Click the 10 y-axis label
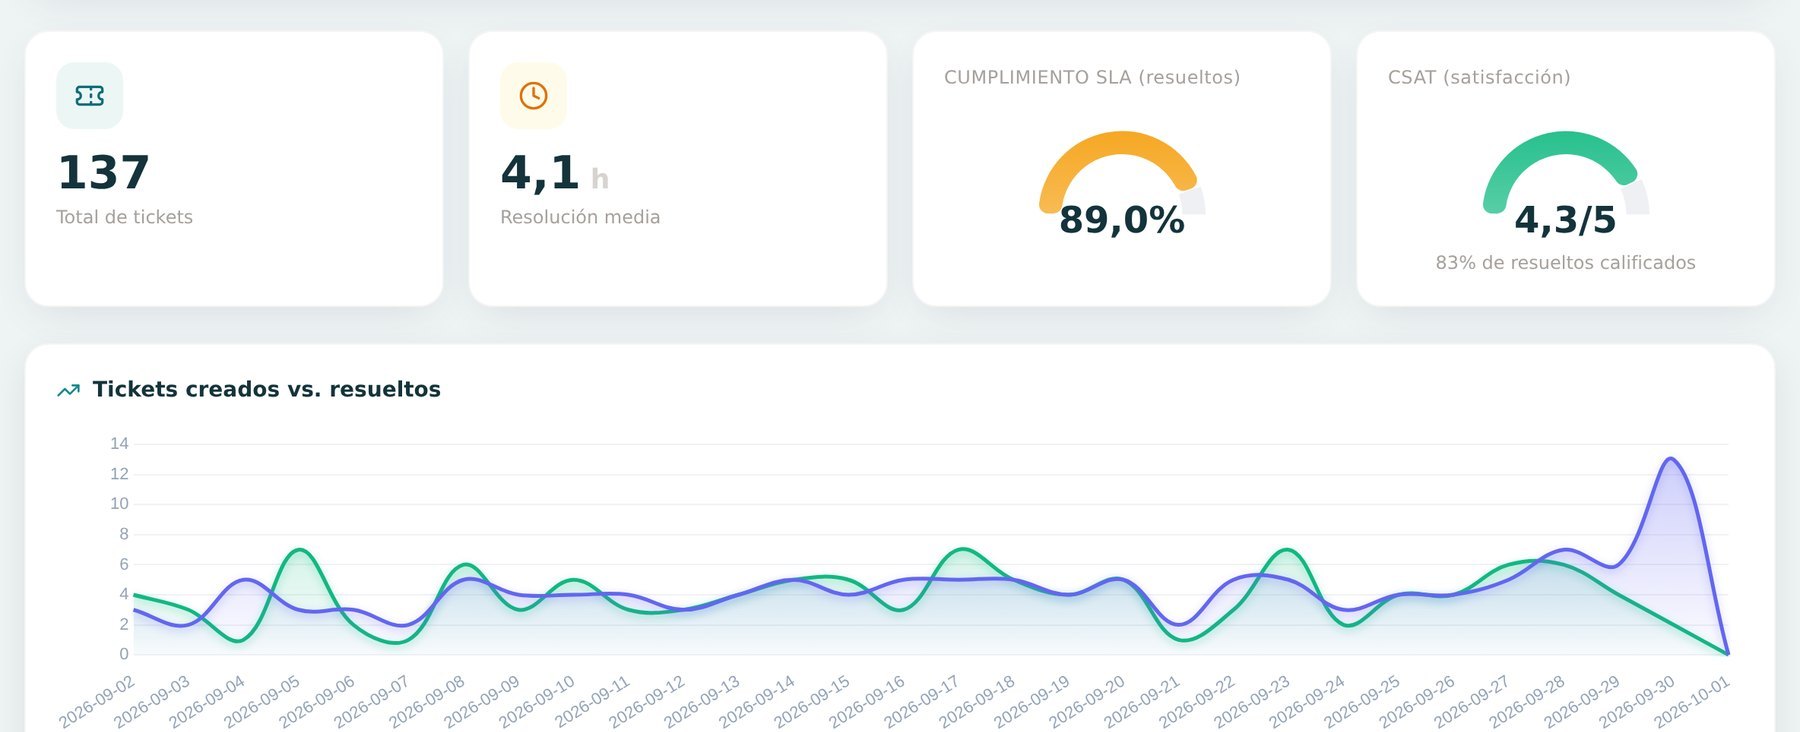1800x732 pixels. [120, 504]
